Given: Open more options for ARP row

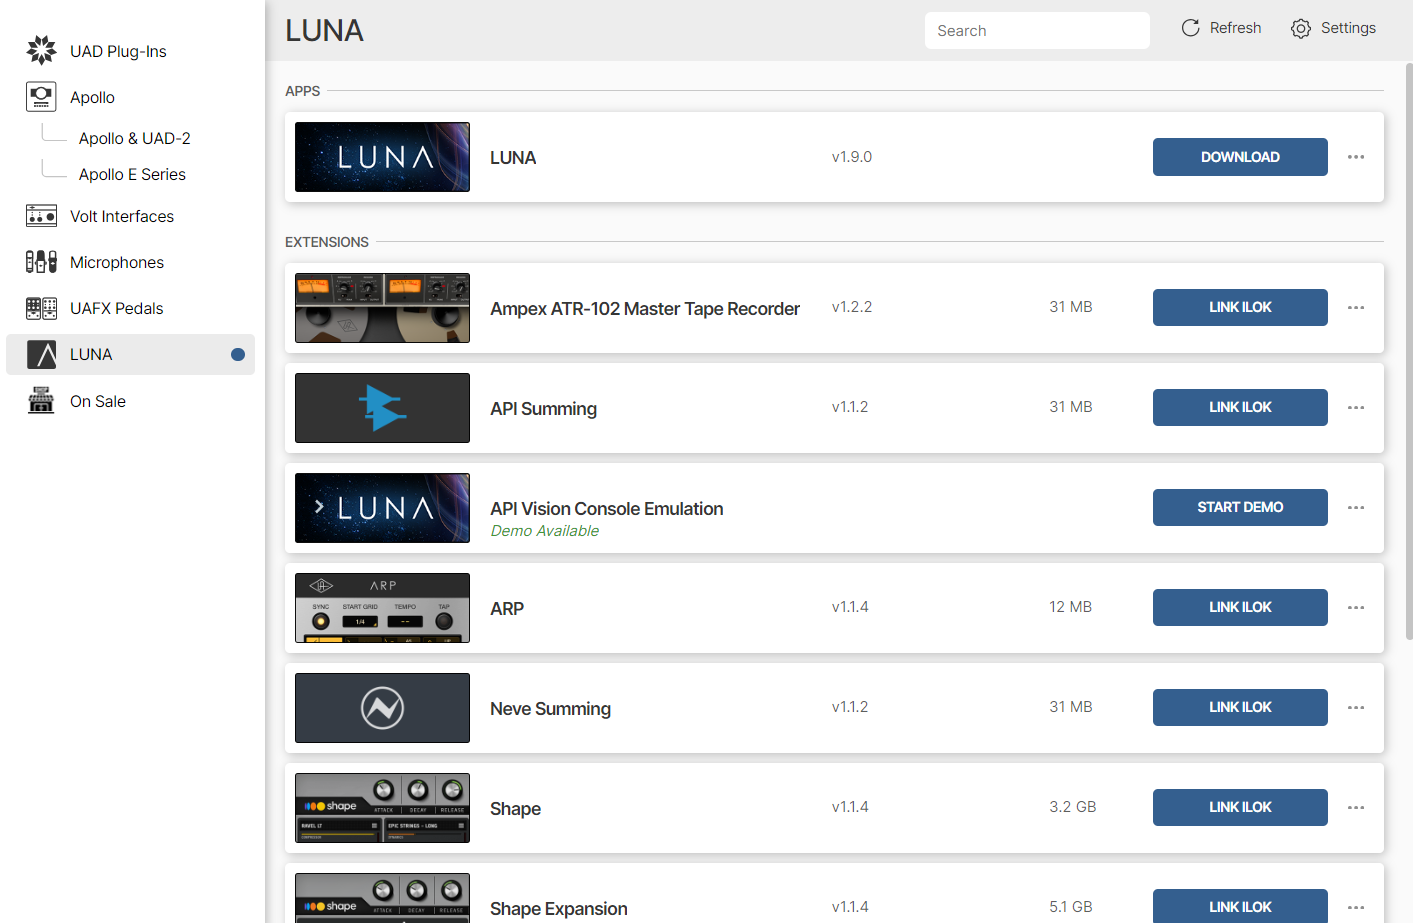Looking at the screenshot, I should coord(1356,607).
